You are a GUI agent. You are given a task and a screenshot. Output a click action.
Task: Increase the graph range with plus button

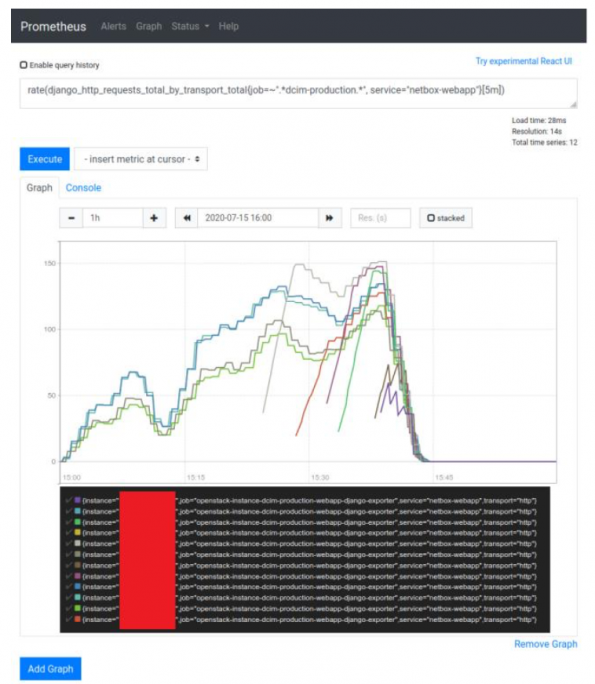click(x=154, y=218)
